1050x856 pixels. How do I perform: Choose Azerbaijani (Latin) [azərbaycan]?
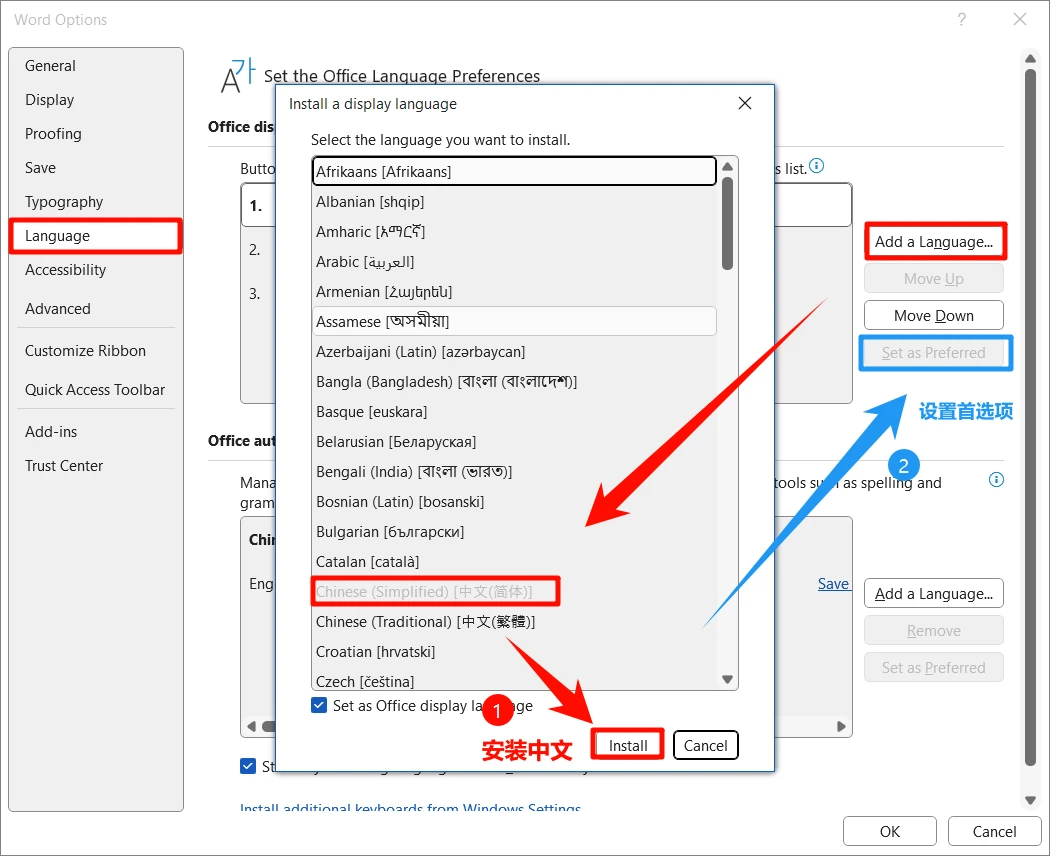tap(514, 352)
